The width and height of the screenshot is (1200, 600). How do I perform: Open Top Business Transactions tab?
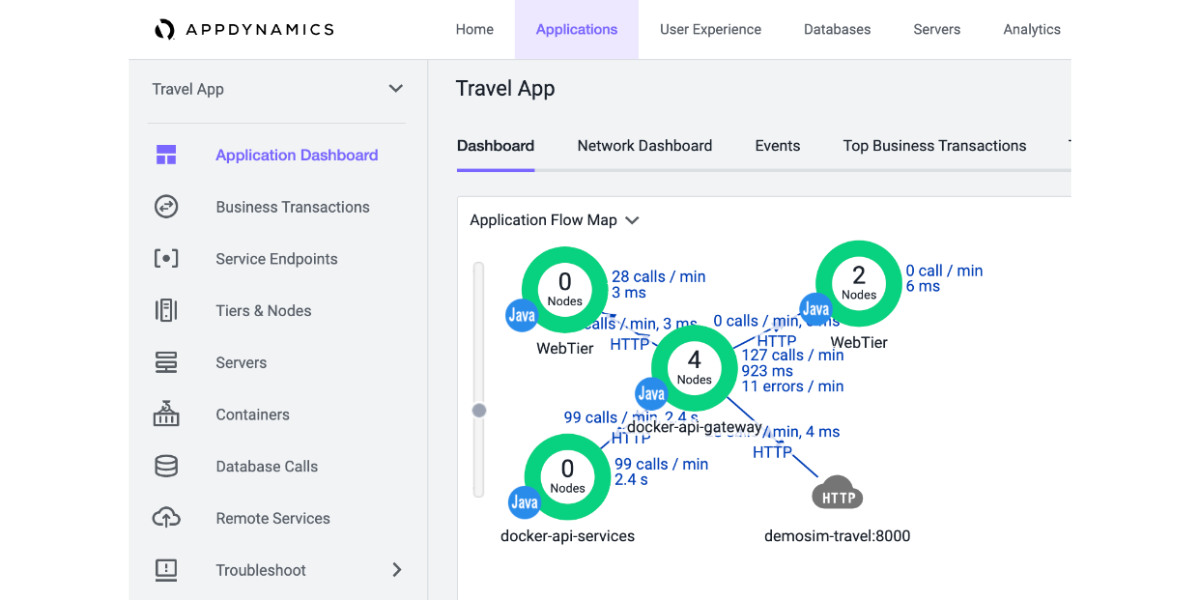(x=935, y=146)
